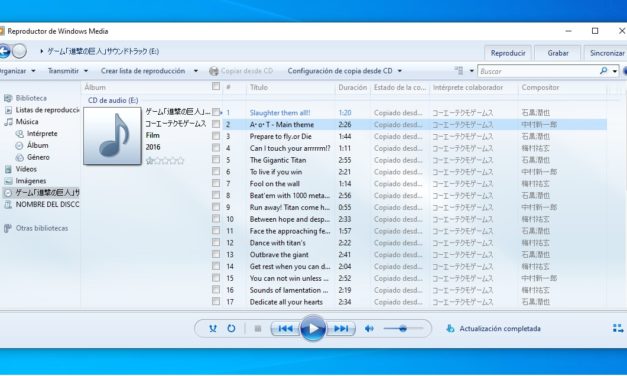Start playback with Play button
The height and width of the screenshot is (376, 627).
click(x=313, y=328)
